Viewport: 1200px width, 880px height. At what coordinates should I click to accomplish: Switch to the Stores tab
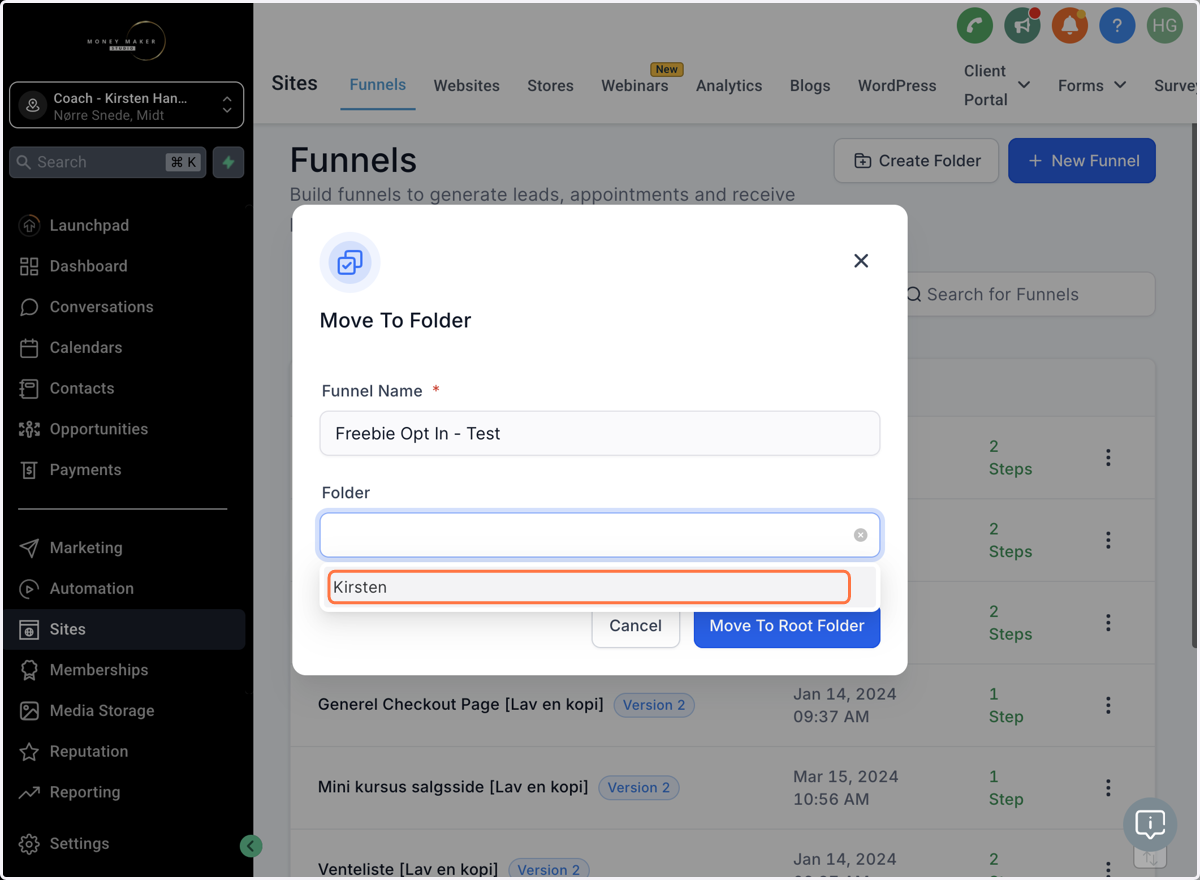click(550, 86)
